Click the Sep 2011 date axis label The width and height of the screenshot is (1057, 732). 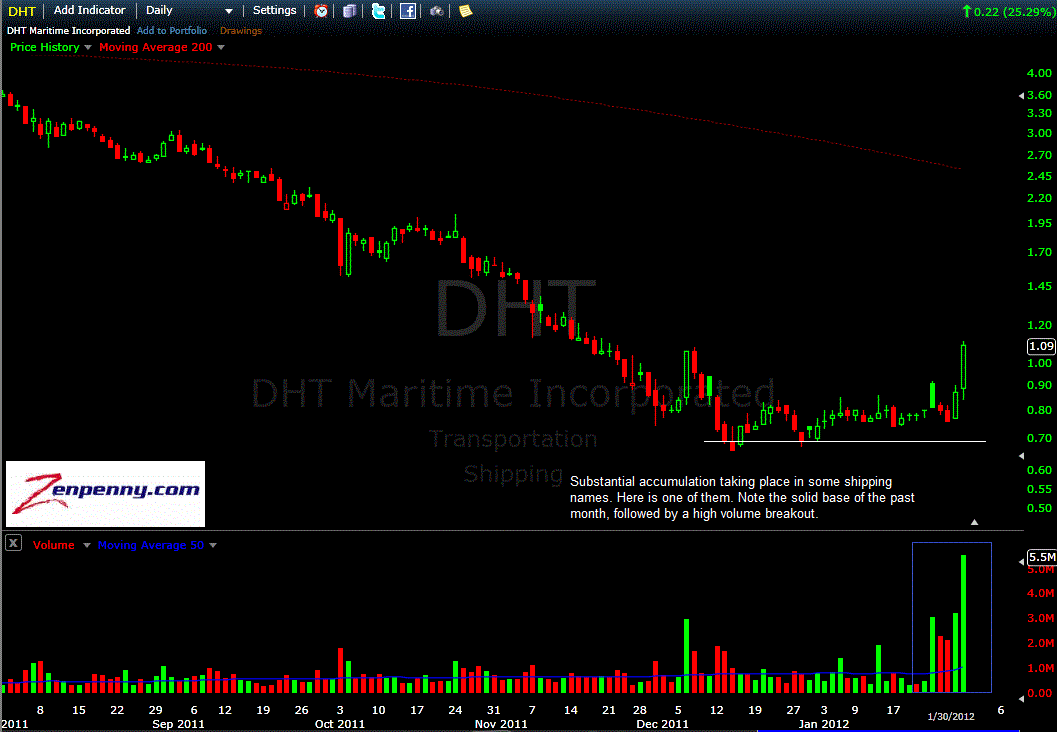click(x=178, y=724)
